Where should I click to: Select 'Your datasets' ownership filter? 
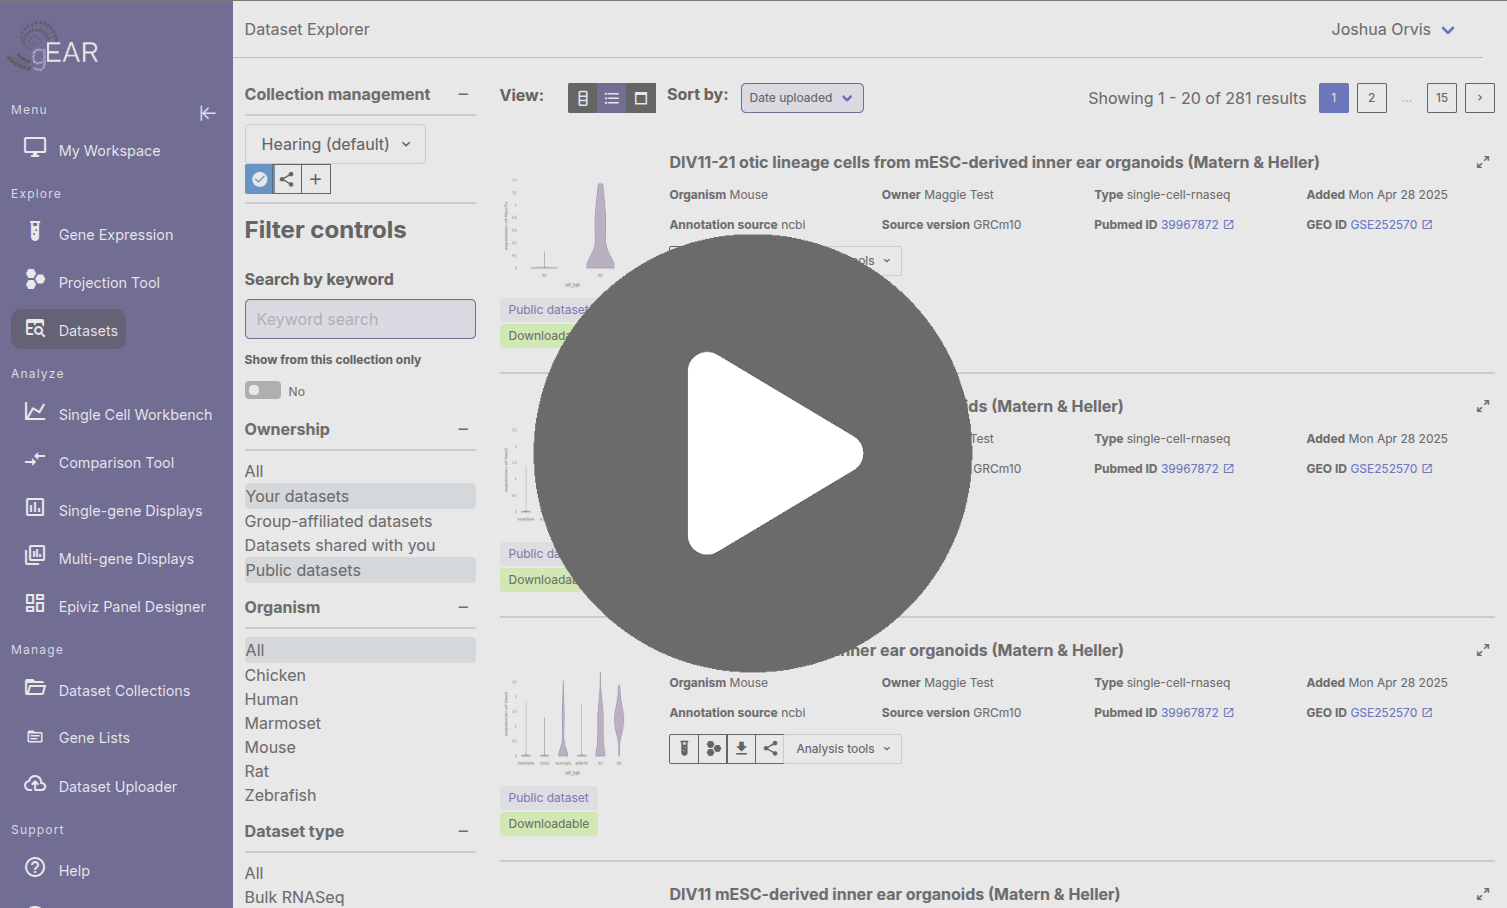pyautogui.click(x=297, y=496)
